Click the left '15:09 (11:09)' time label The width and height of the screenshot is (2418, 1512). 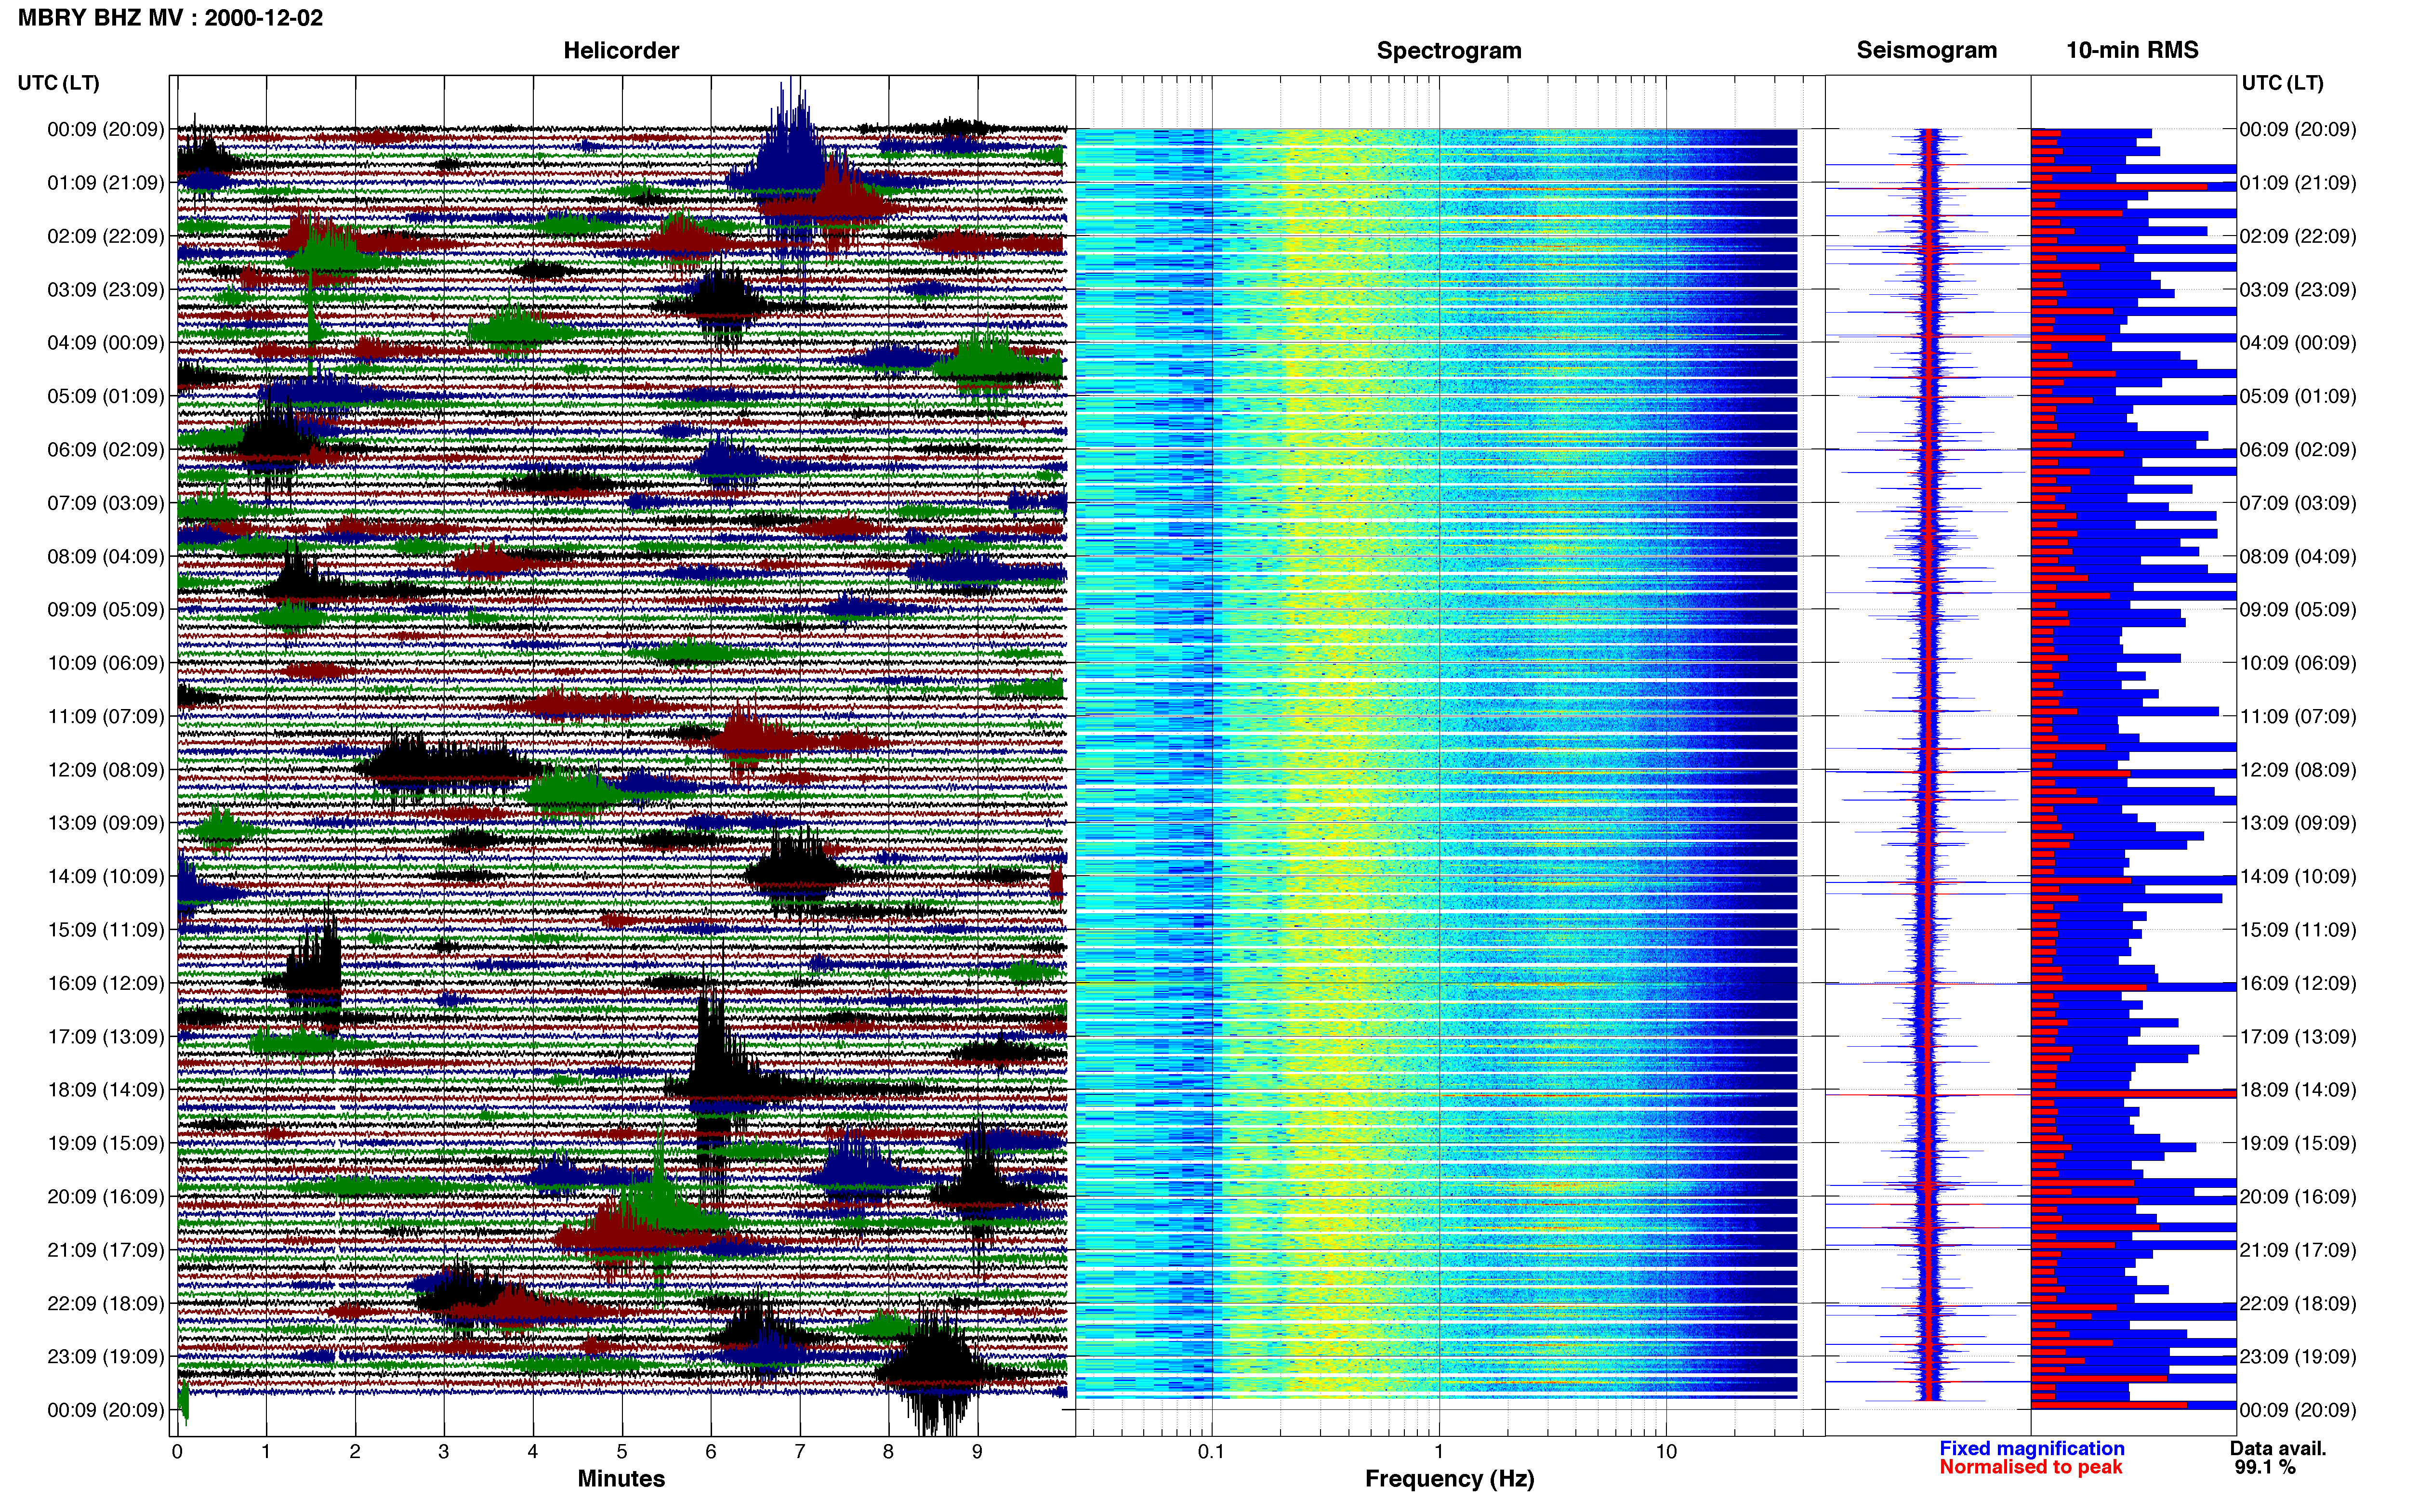coord(105,930)
